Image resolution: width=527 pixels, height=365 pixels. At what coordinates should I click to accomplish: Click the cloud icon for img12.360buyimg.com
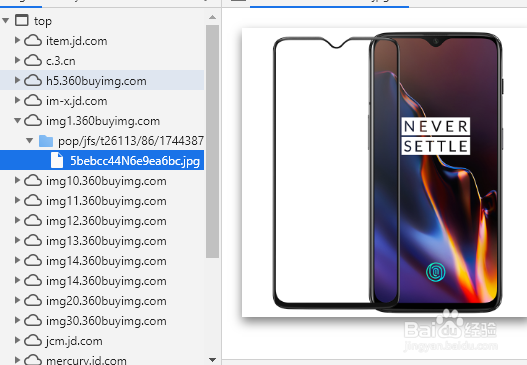[x=33, y=220]
